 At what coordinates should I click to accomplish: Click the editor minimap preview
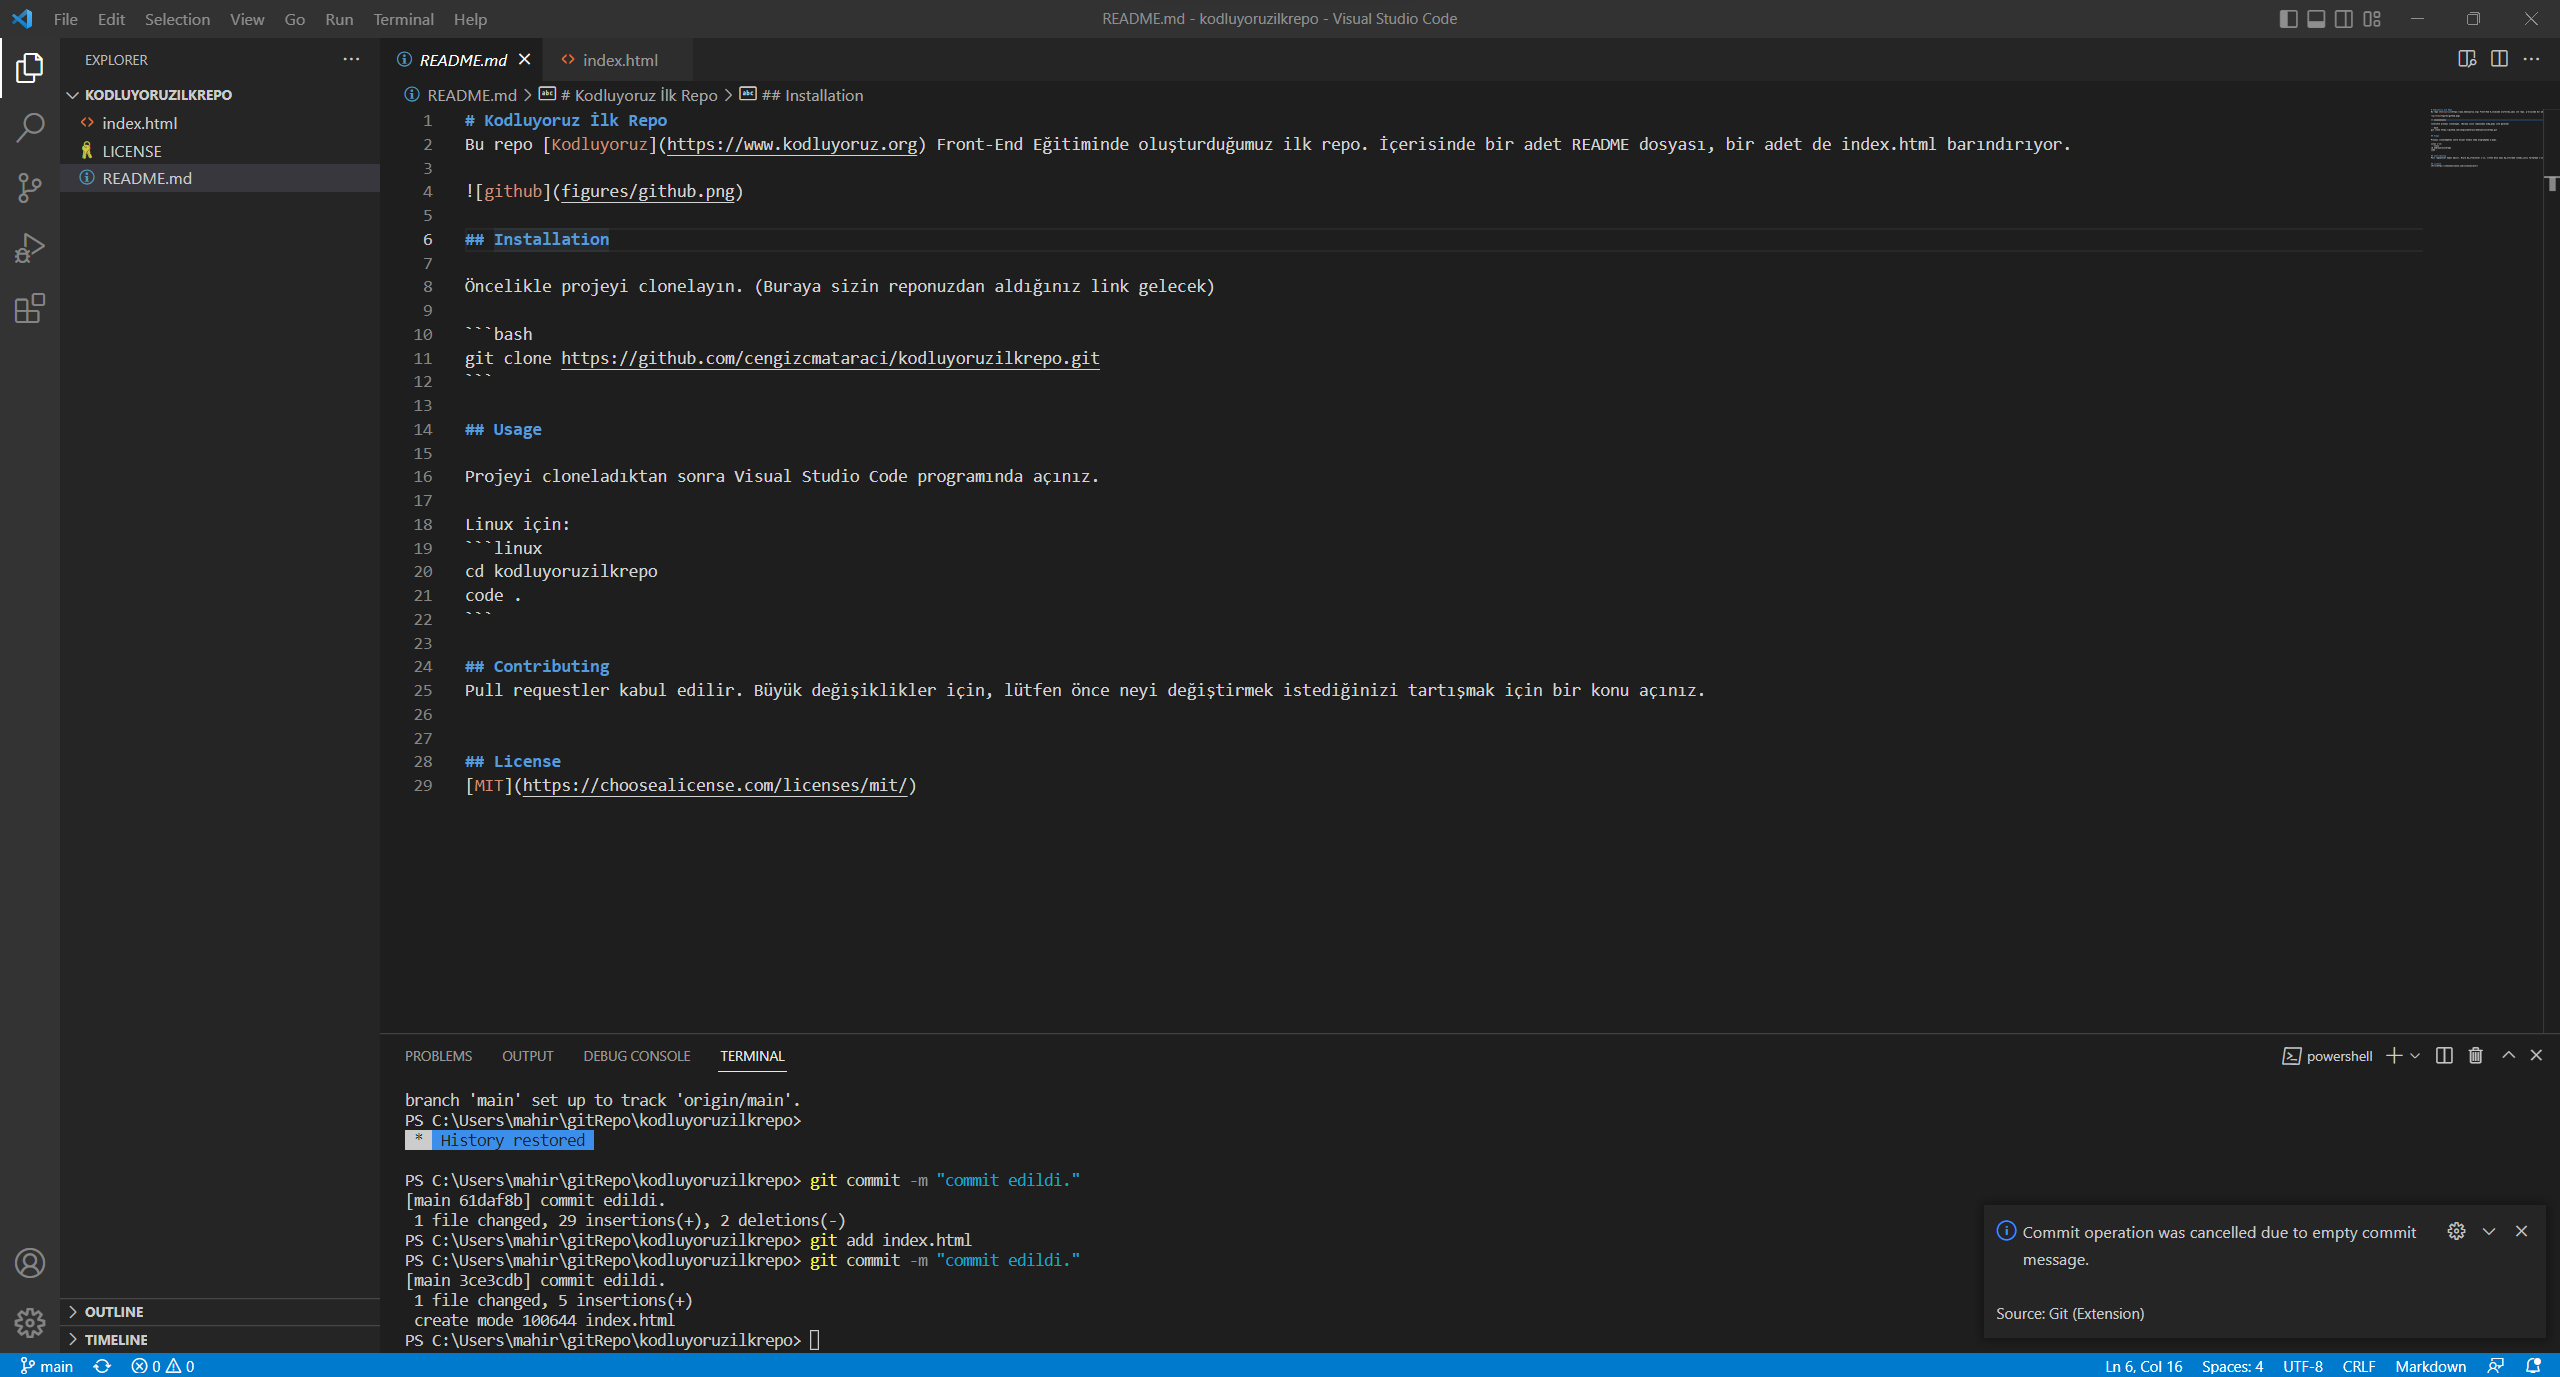pos(2485,138)
